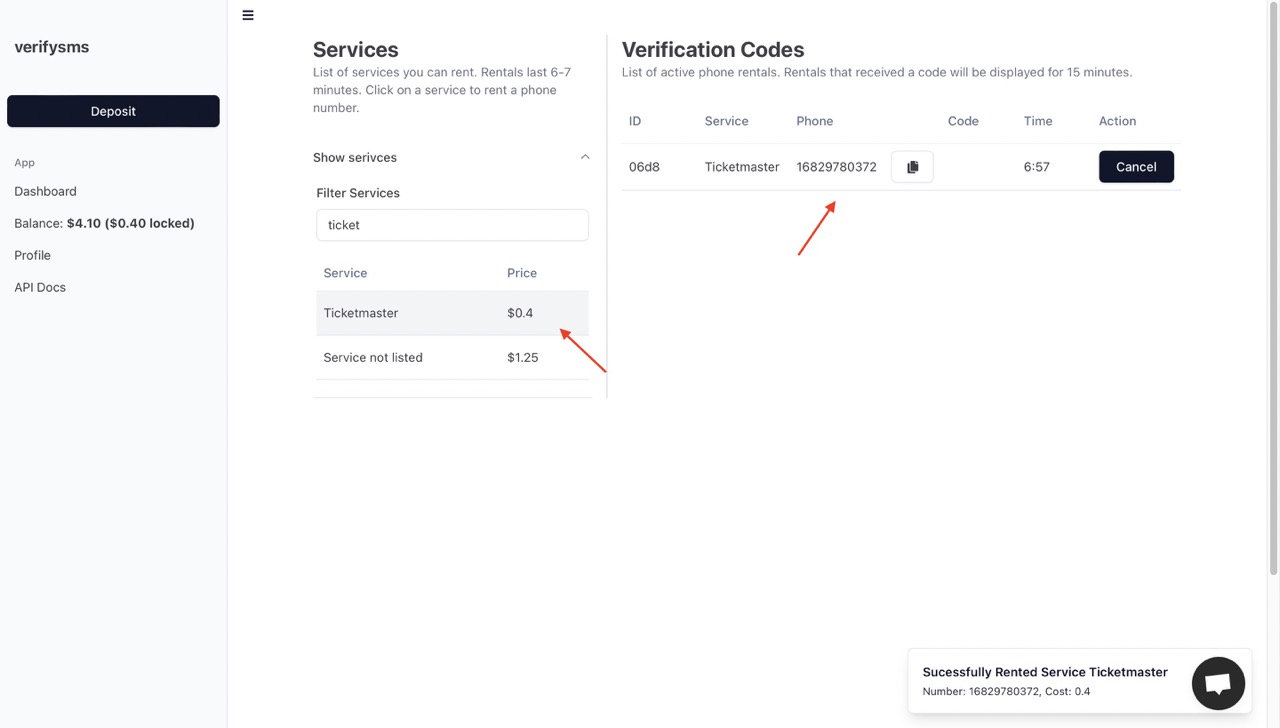This screenshot has height=728, width=1280.
Task: Click the page vertical scrollbar
Action: (1273, 290)
